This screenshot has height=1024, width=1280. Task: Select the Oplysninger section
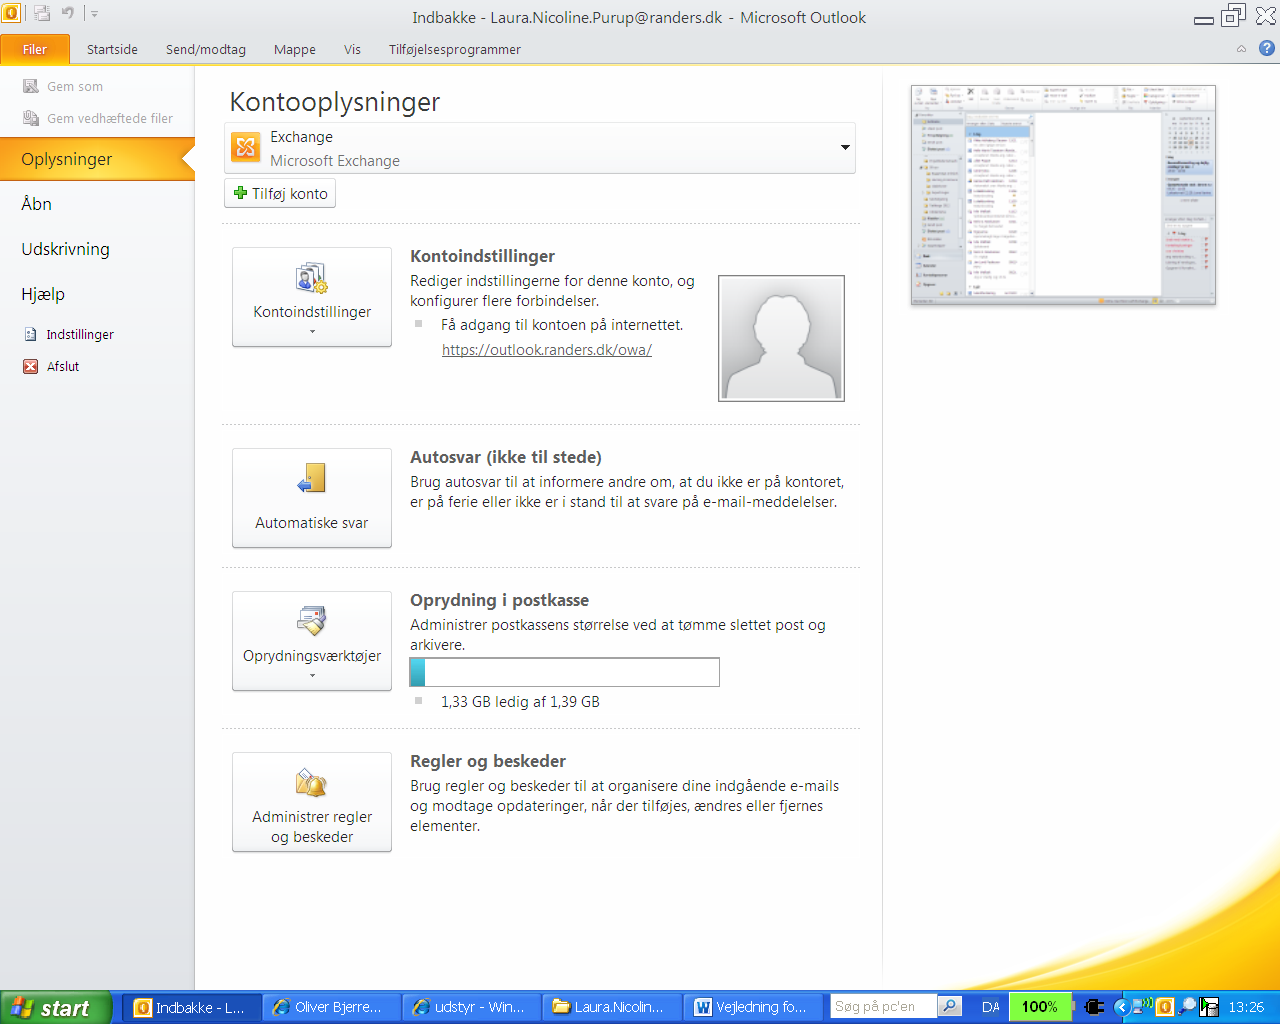[97, 159]
